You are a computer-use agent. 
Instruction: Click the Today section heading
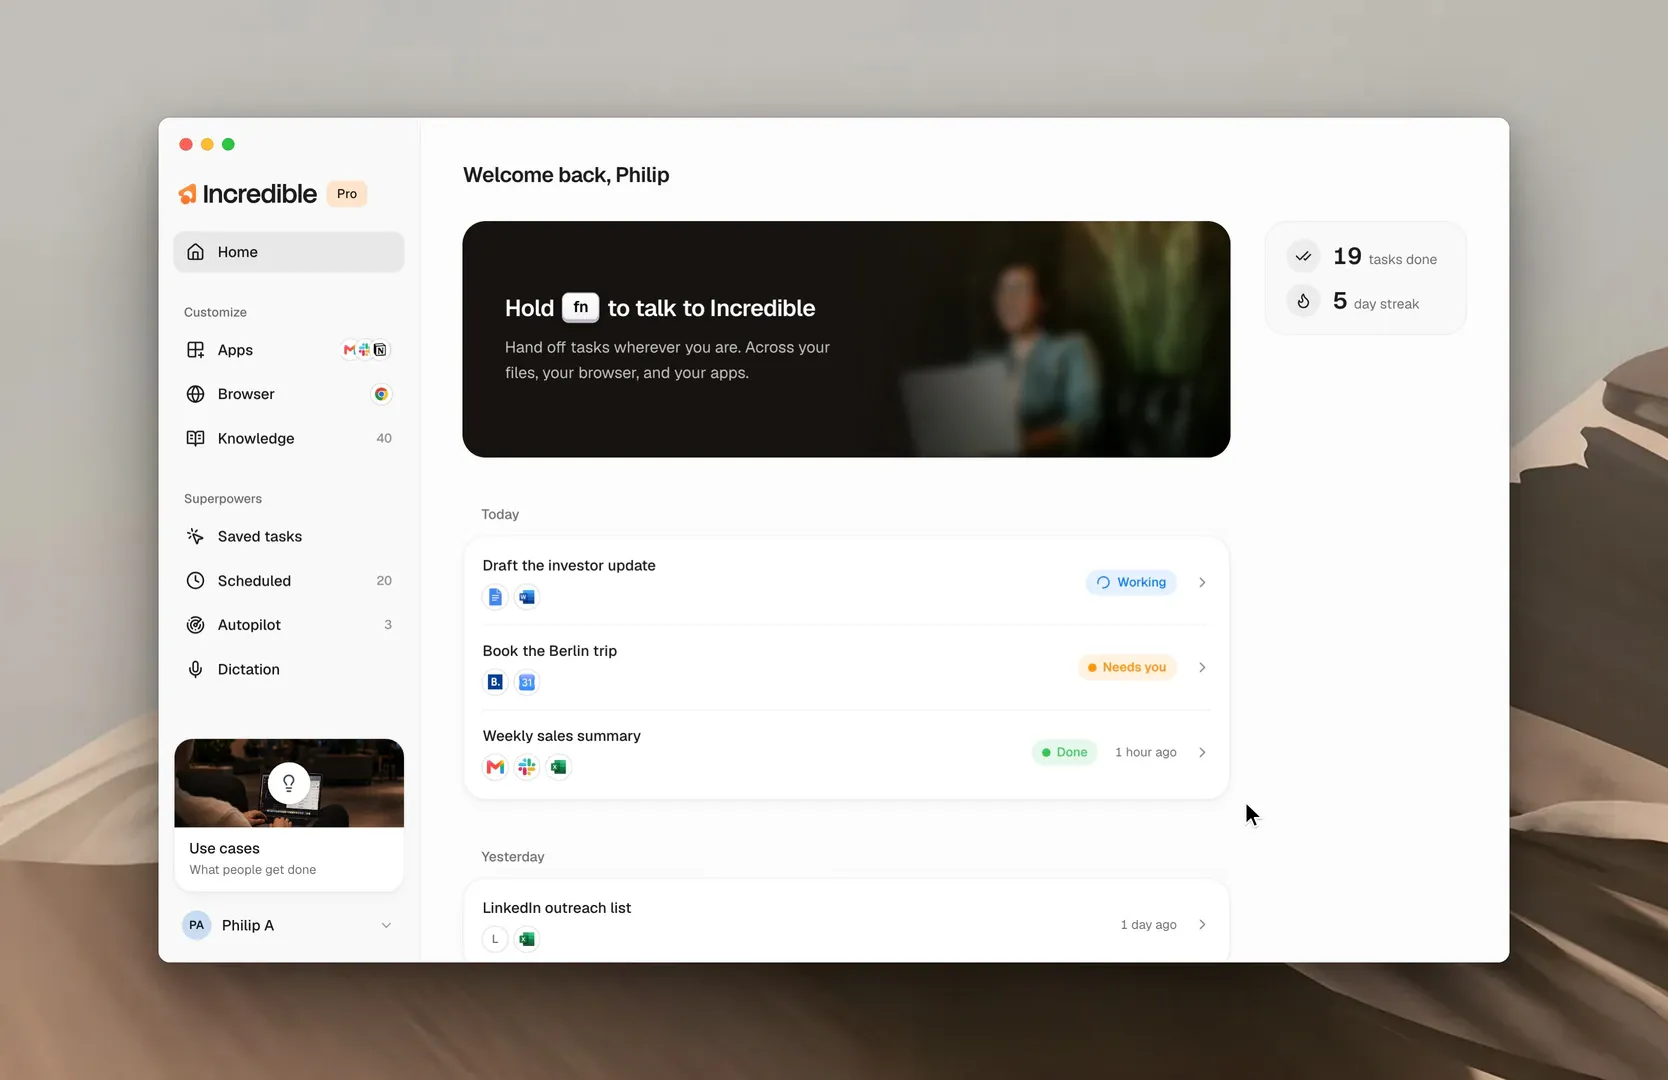pyautogui.click(x=500, y=514)
